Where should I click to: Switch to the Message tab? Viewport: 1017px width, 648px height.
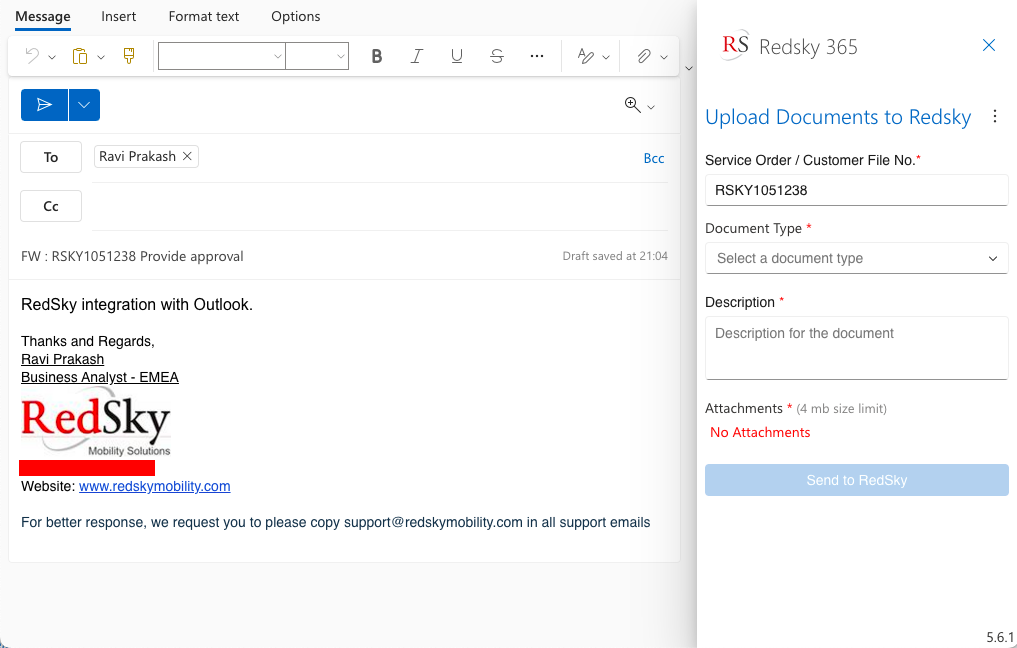click(43, 16)
